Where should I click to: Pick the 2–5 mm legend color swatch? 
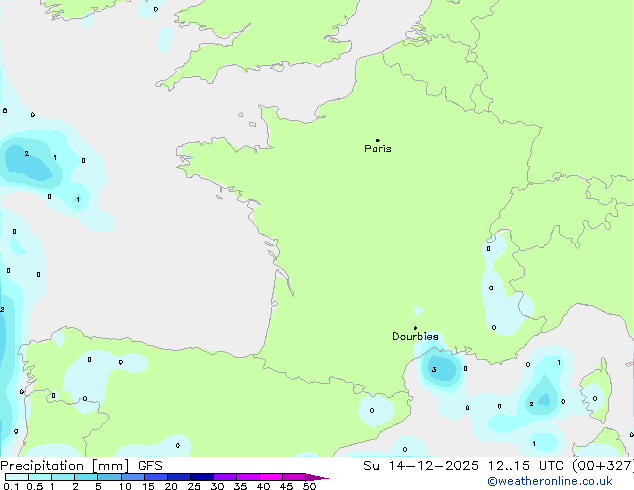coord(86,477)
